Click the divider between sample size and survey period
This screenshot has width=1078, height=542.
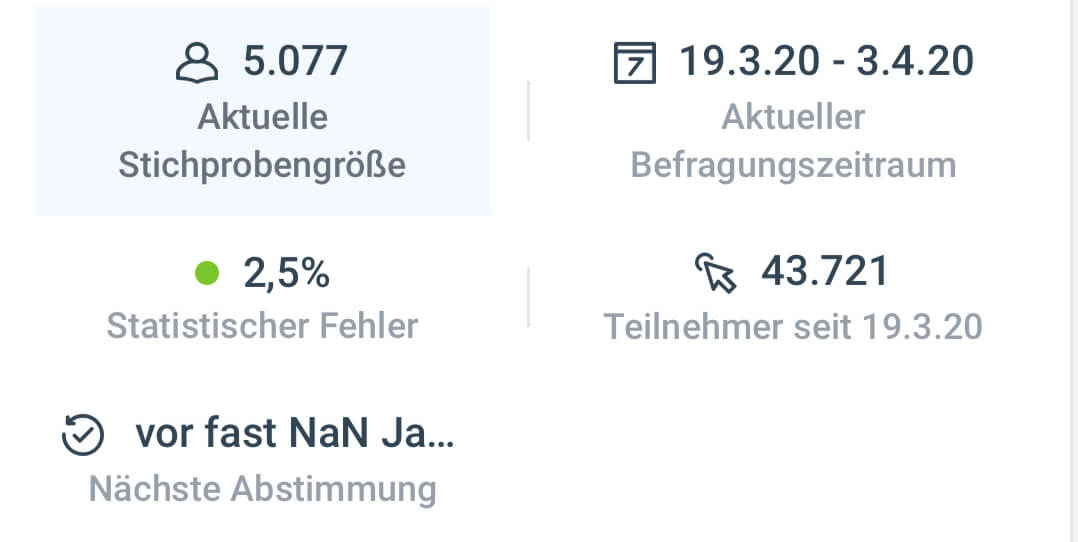point(528,110)
